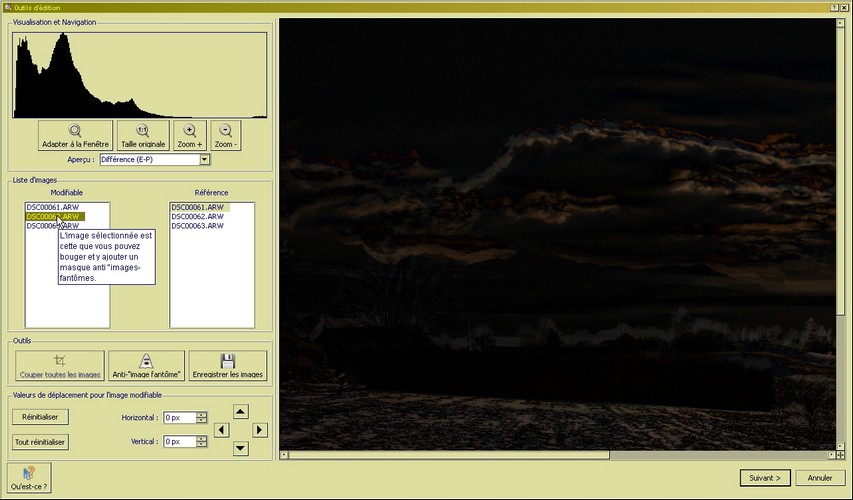
Task: Click the Zoom - magnifier button
Action: (x=225, y=135)
